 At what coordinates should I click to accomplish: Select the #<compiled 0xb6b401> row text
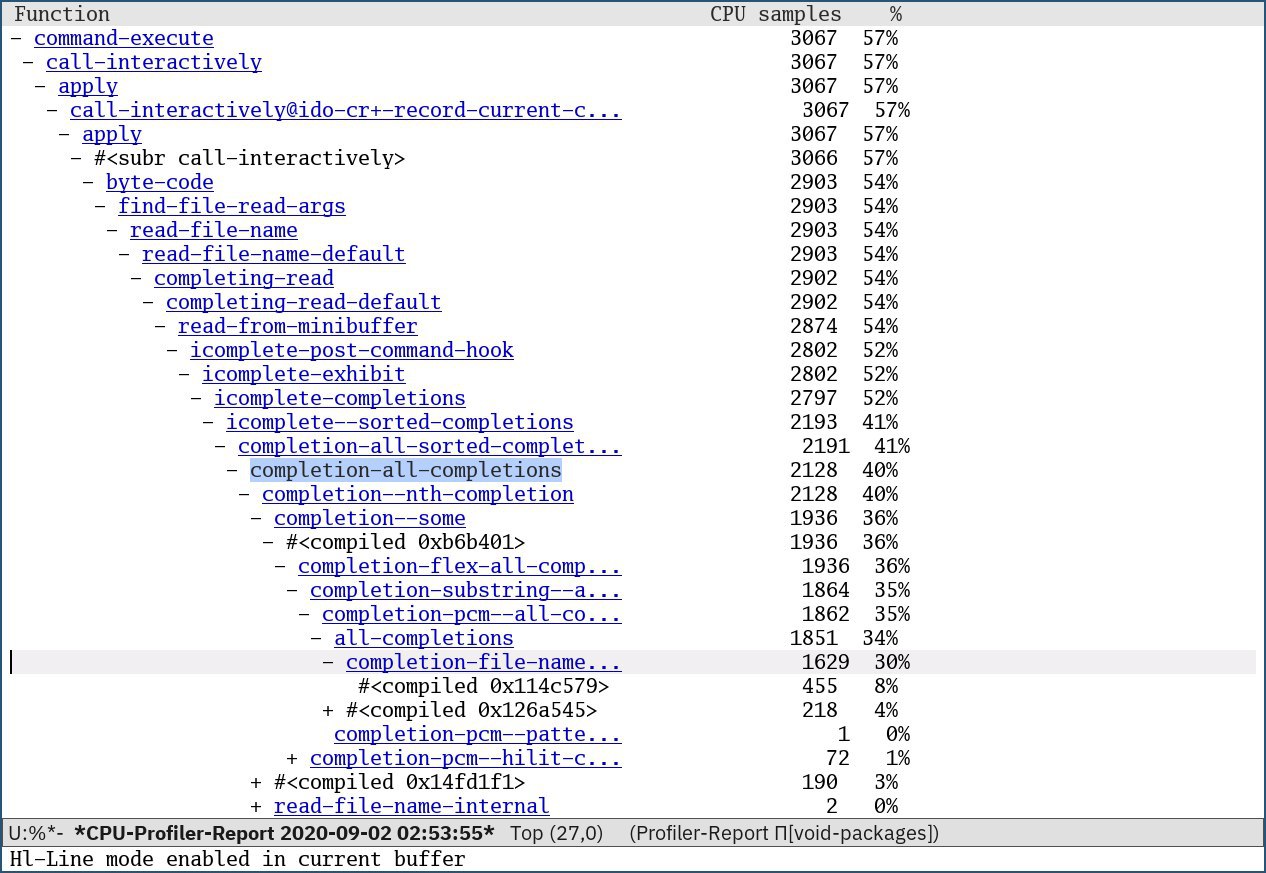click(406, 542)
